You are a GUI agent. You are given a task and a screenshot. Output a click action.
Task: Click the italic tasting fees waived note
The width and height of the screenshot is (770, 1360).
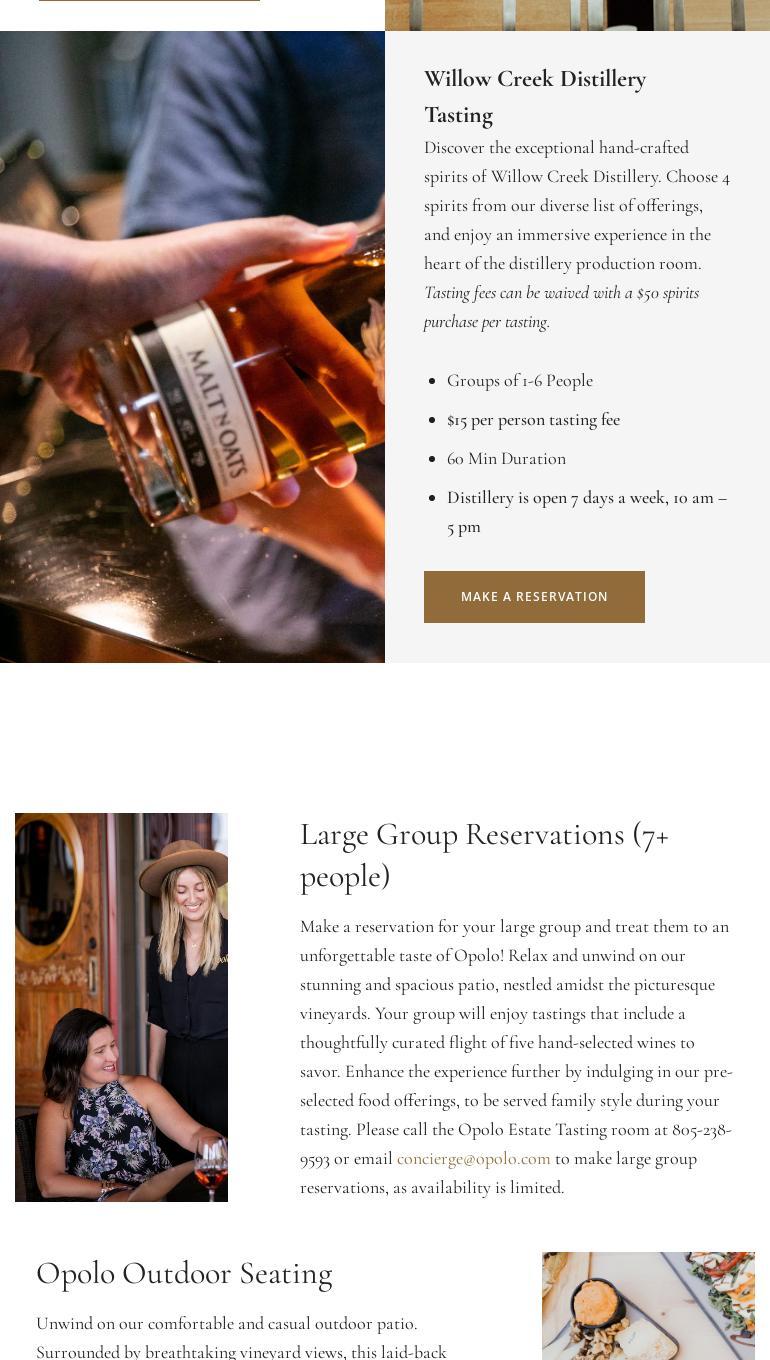click(561, 307)
